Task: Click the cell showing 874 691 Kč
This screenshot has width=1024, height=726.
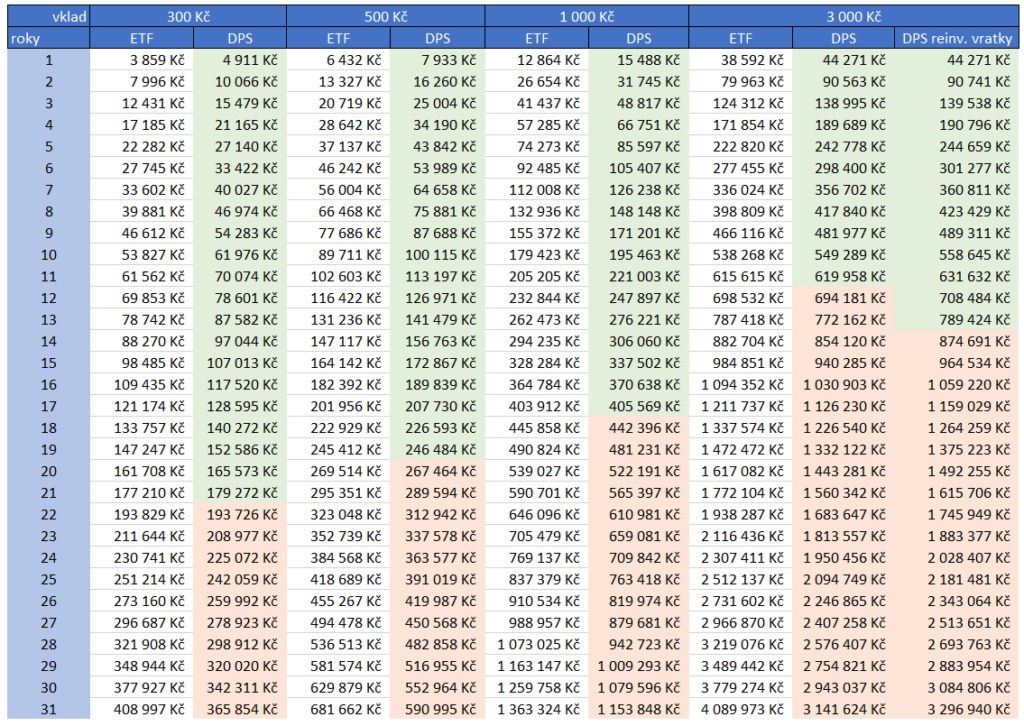Action: pyautogui.click(x=956, y=341)
